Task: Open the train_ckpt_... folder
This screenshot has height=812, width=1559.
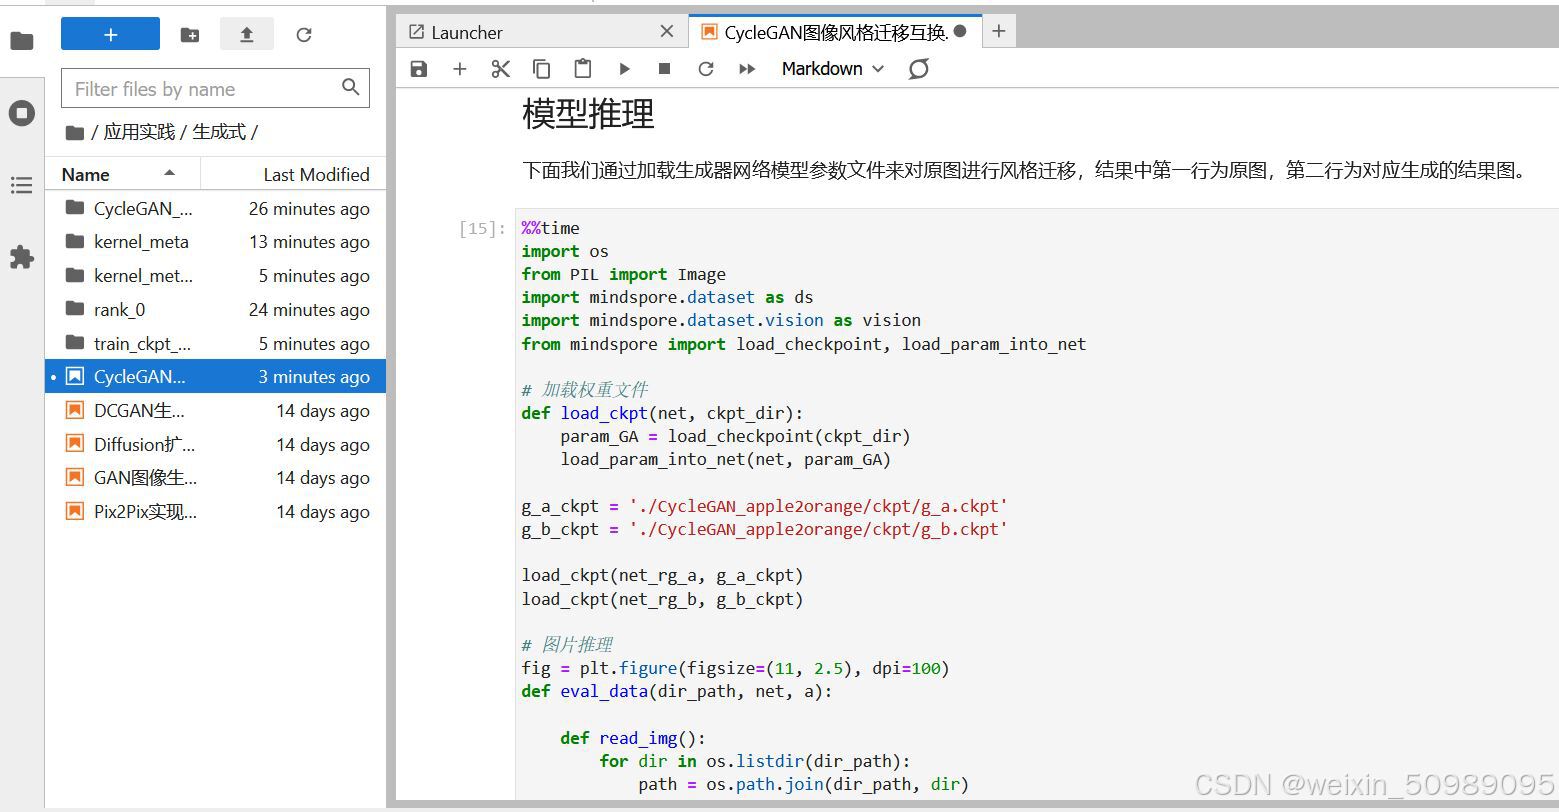Action: (x=215, y=343)
